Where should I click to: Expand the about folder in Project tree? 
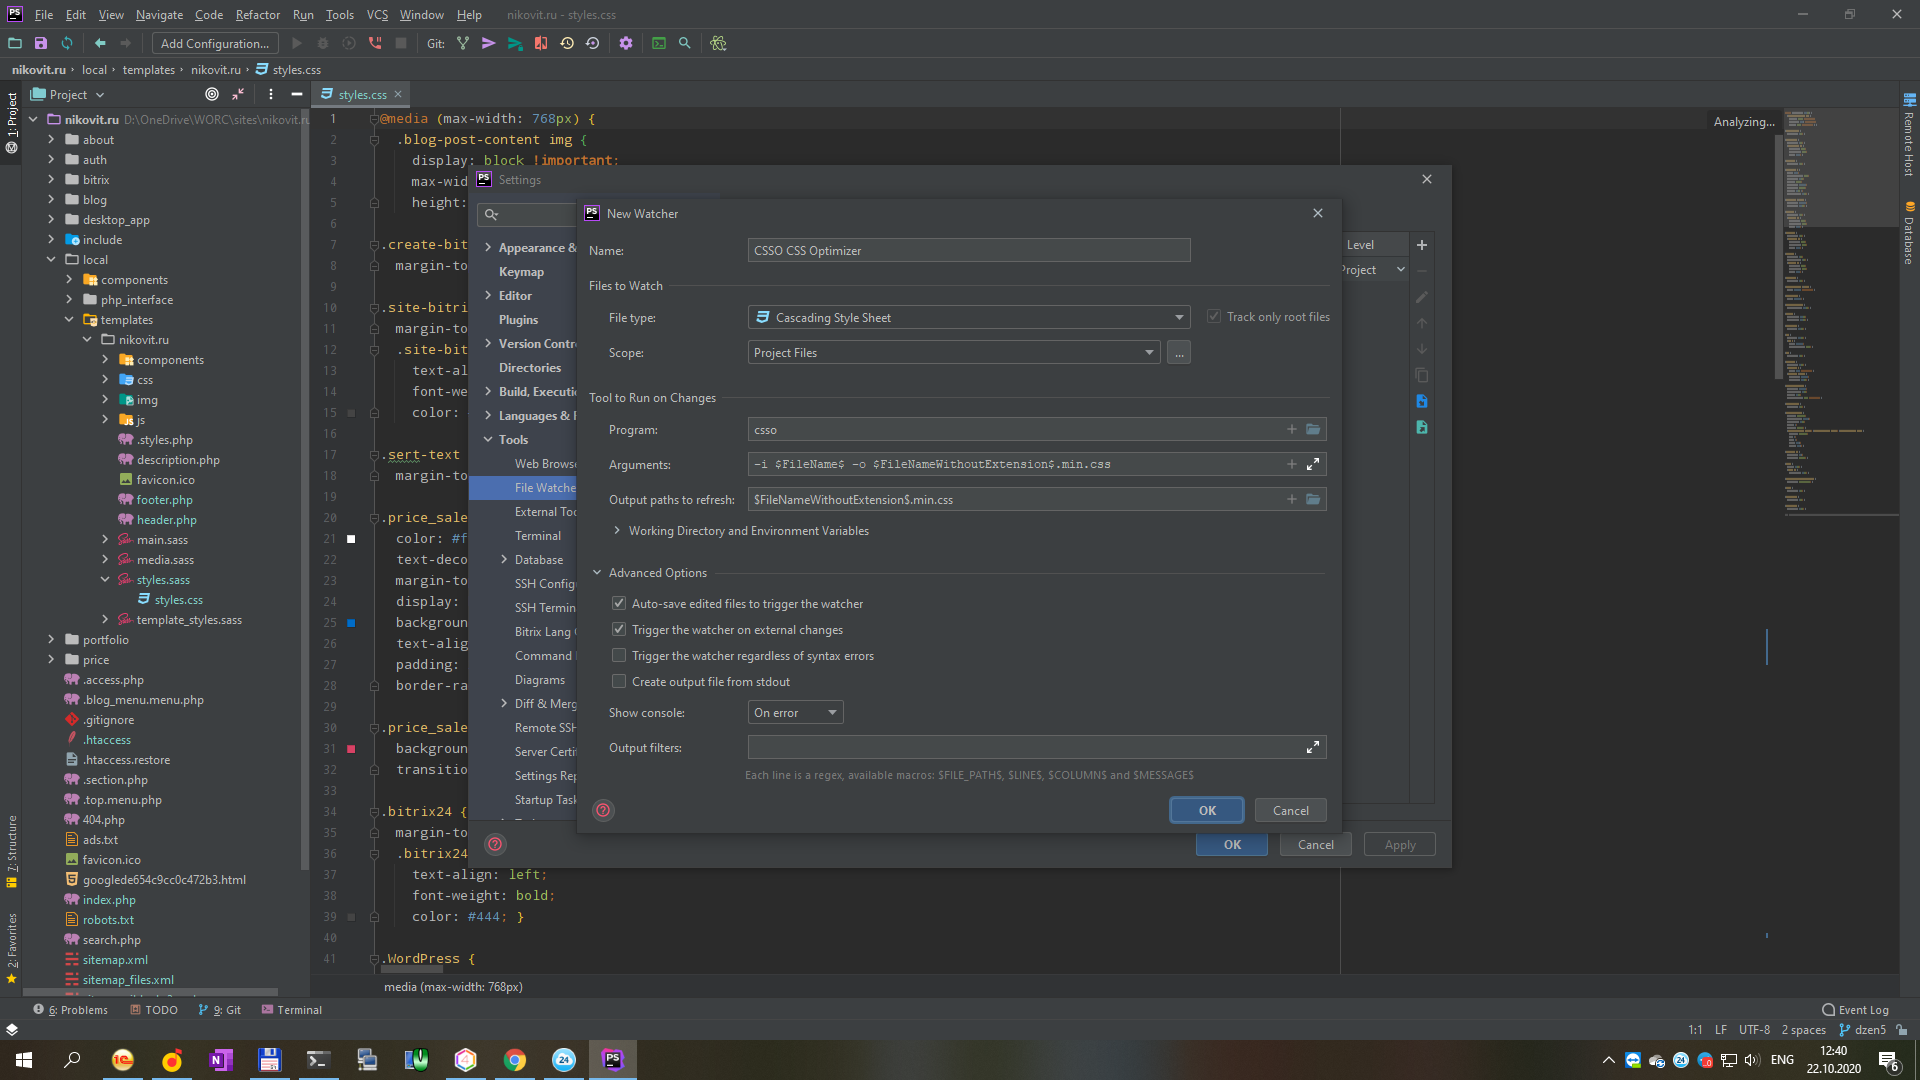tap(51, 139)
